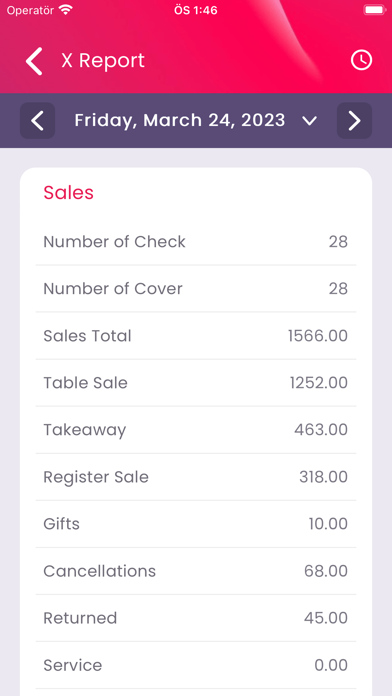Viewport: 392px width, 696px height.
Task: Open the Gifts row
Action: coord(196,524)
